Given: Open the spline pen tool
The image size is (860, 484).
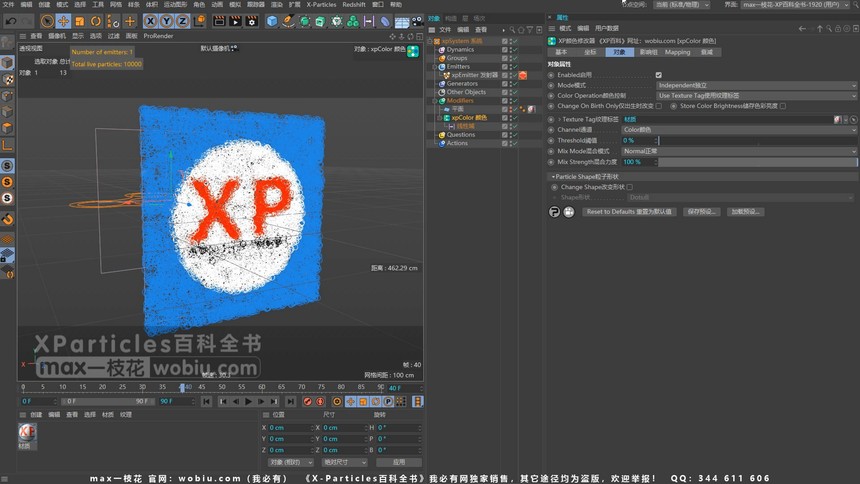Looking at the screenshot, I should click(288, 21).
